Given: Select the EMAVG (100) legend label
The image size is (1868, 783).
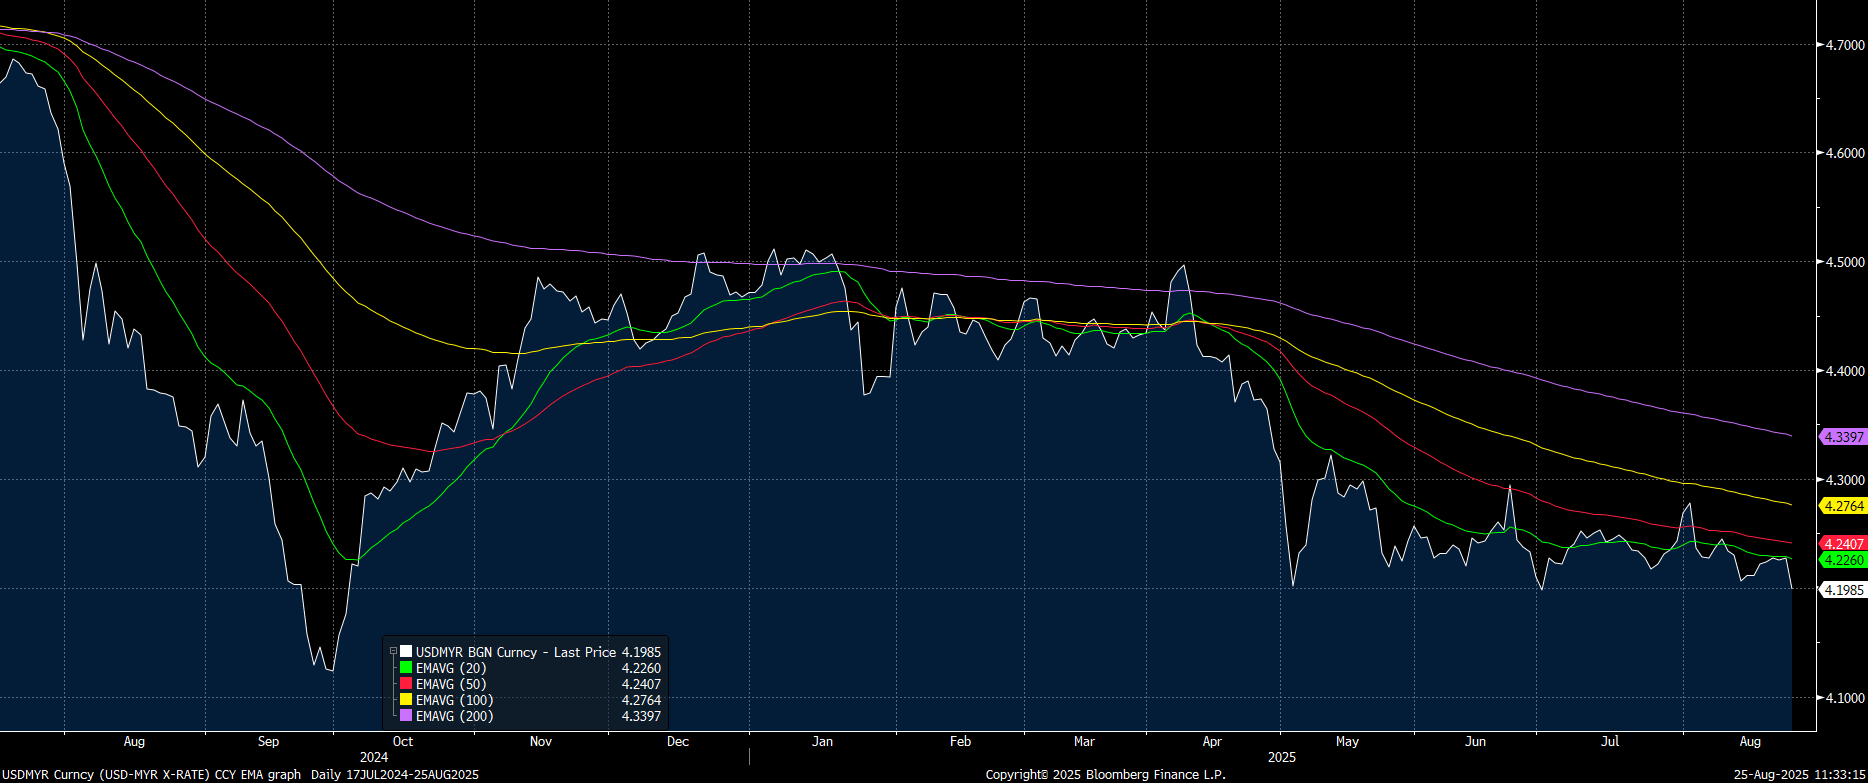Looking at the screenshot, I should tap(455, 700).
